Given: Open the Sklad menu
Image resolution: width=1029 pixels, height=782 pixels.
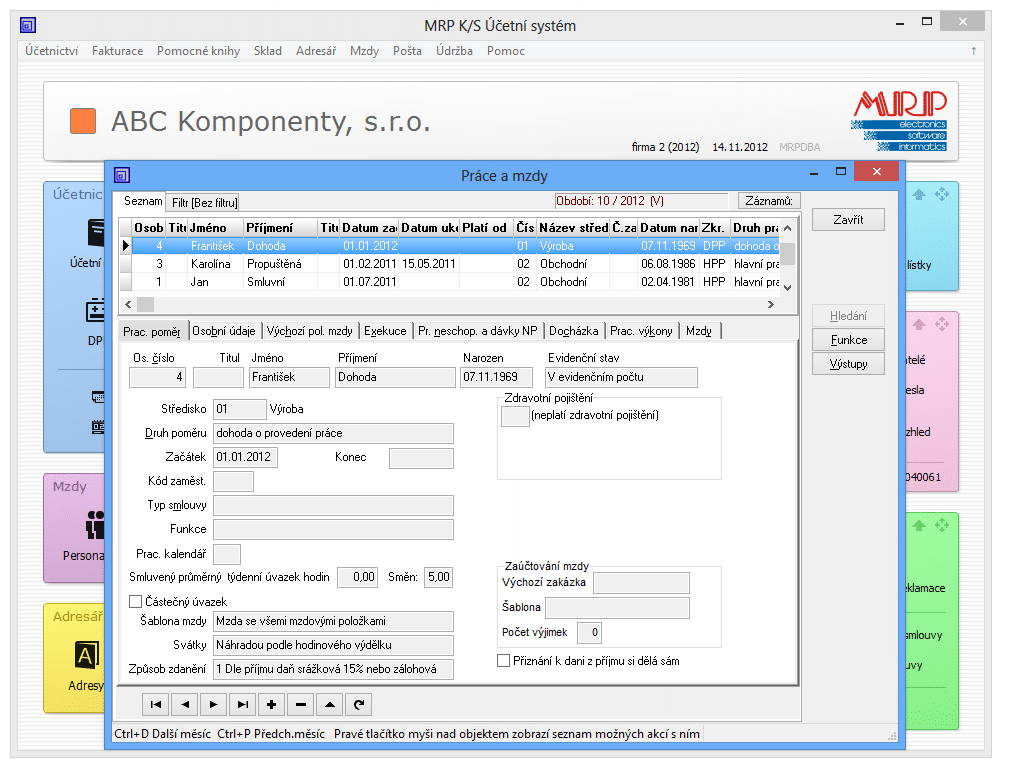Looking at the screenshot, I should click(268, 51).
